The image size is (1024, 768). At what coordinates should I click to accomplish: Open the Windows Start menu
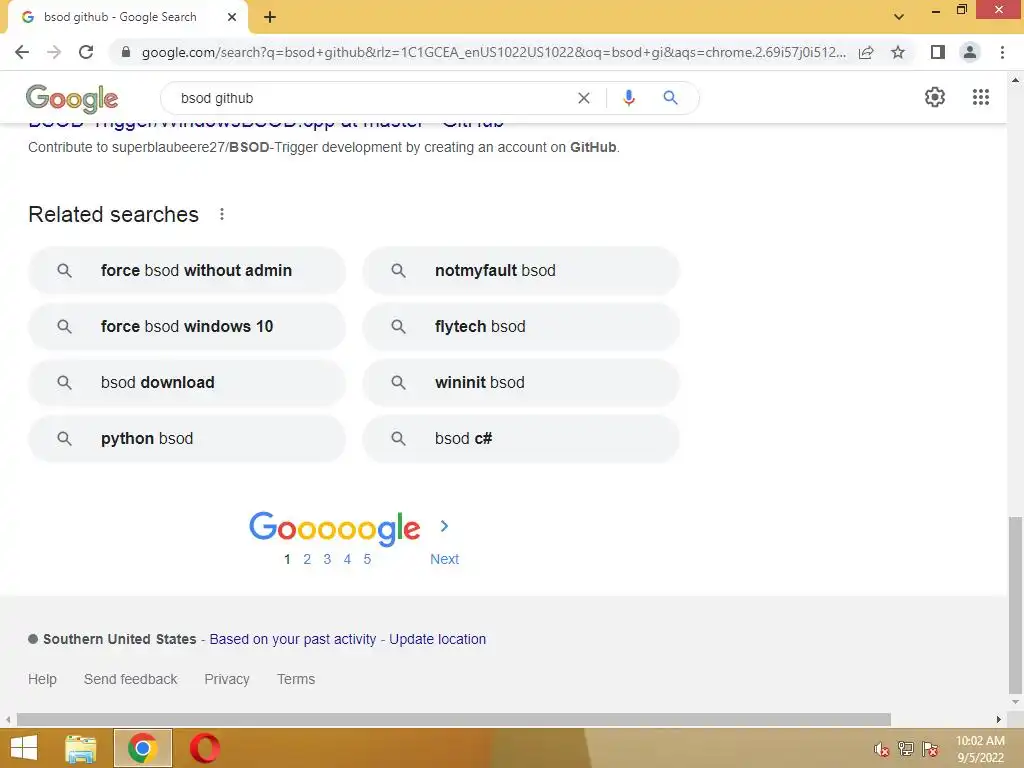tap(24, 748)
